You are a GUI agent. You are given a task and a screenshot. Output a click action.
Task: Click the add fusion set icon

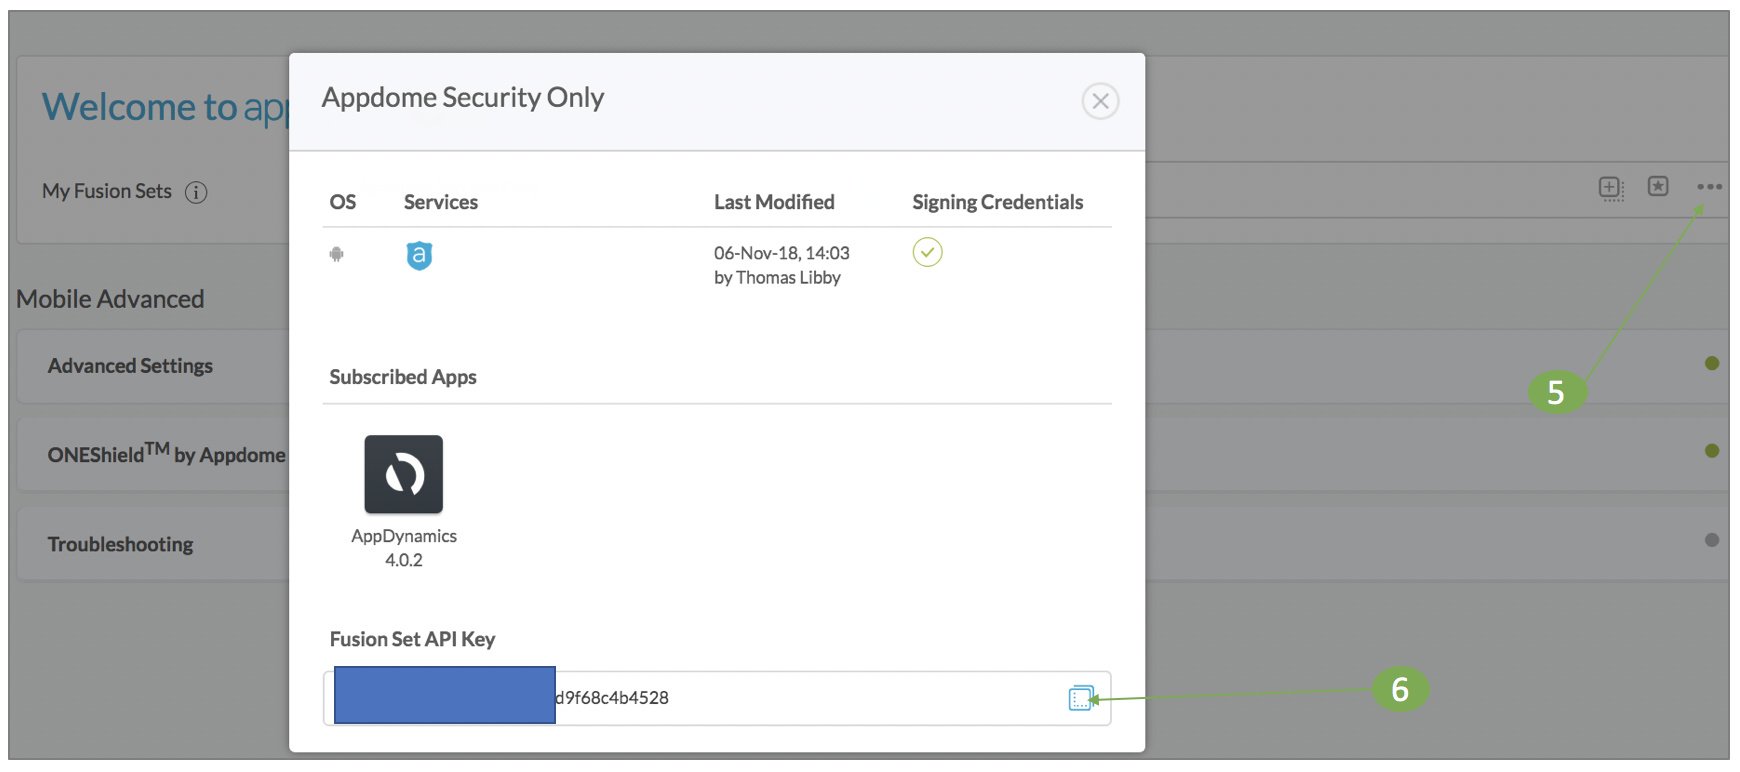pos(1610,187)
